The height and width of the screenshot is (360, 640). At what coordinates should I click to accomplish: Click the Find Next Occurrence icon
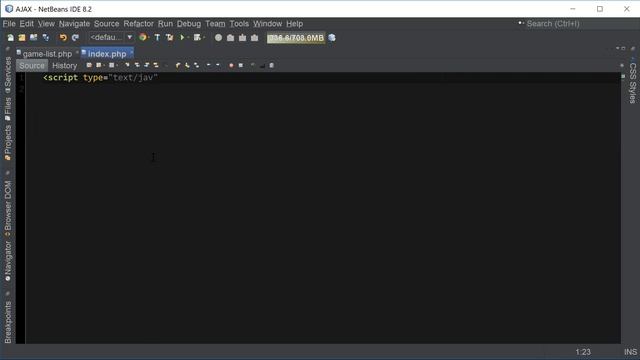tap(147, 65)
